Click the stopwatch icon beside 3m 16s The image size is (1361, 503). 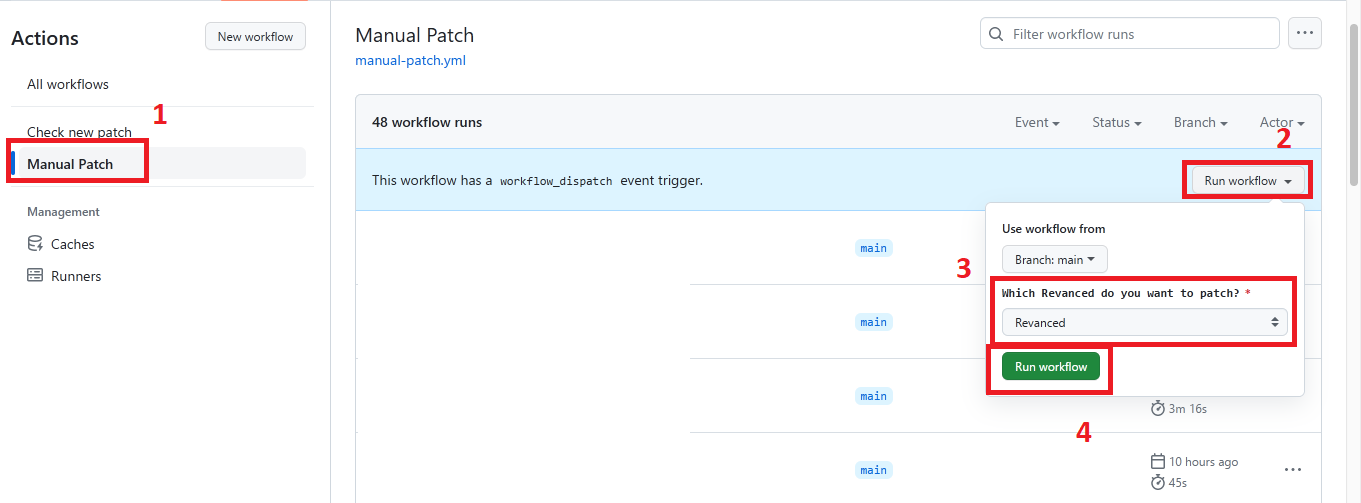(x=1158, y=408)
